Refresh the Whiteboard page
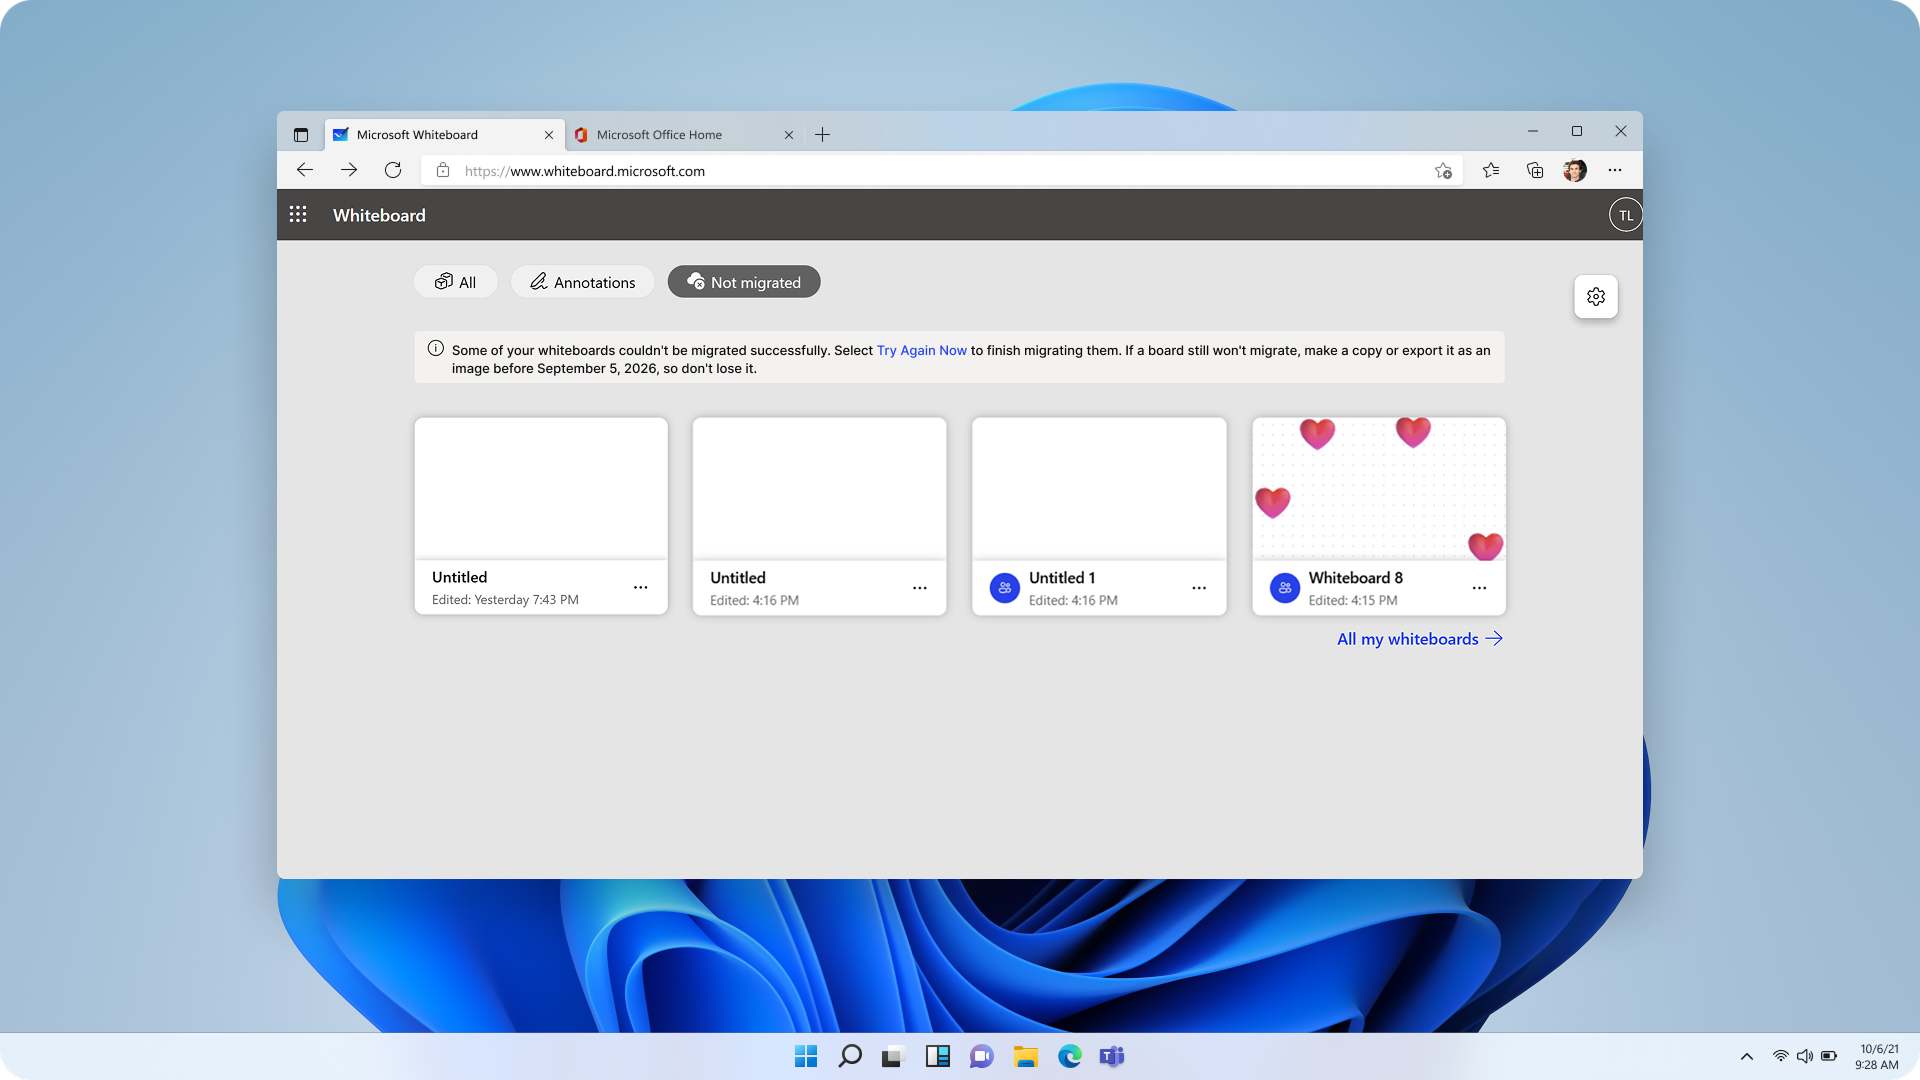1920x1080 pixels. tap(393, 170)
